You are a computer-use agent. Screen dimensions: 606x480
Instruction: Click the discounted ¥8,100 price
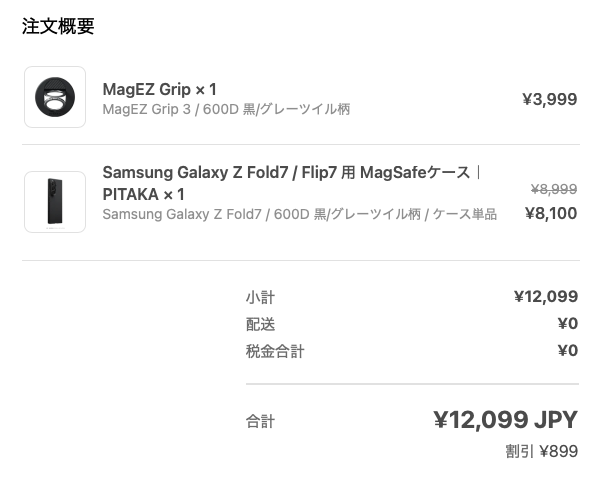tap(551, 213)
